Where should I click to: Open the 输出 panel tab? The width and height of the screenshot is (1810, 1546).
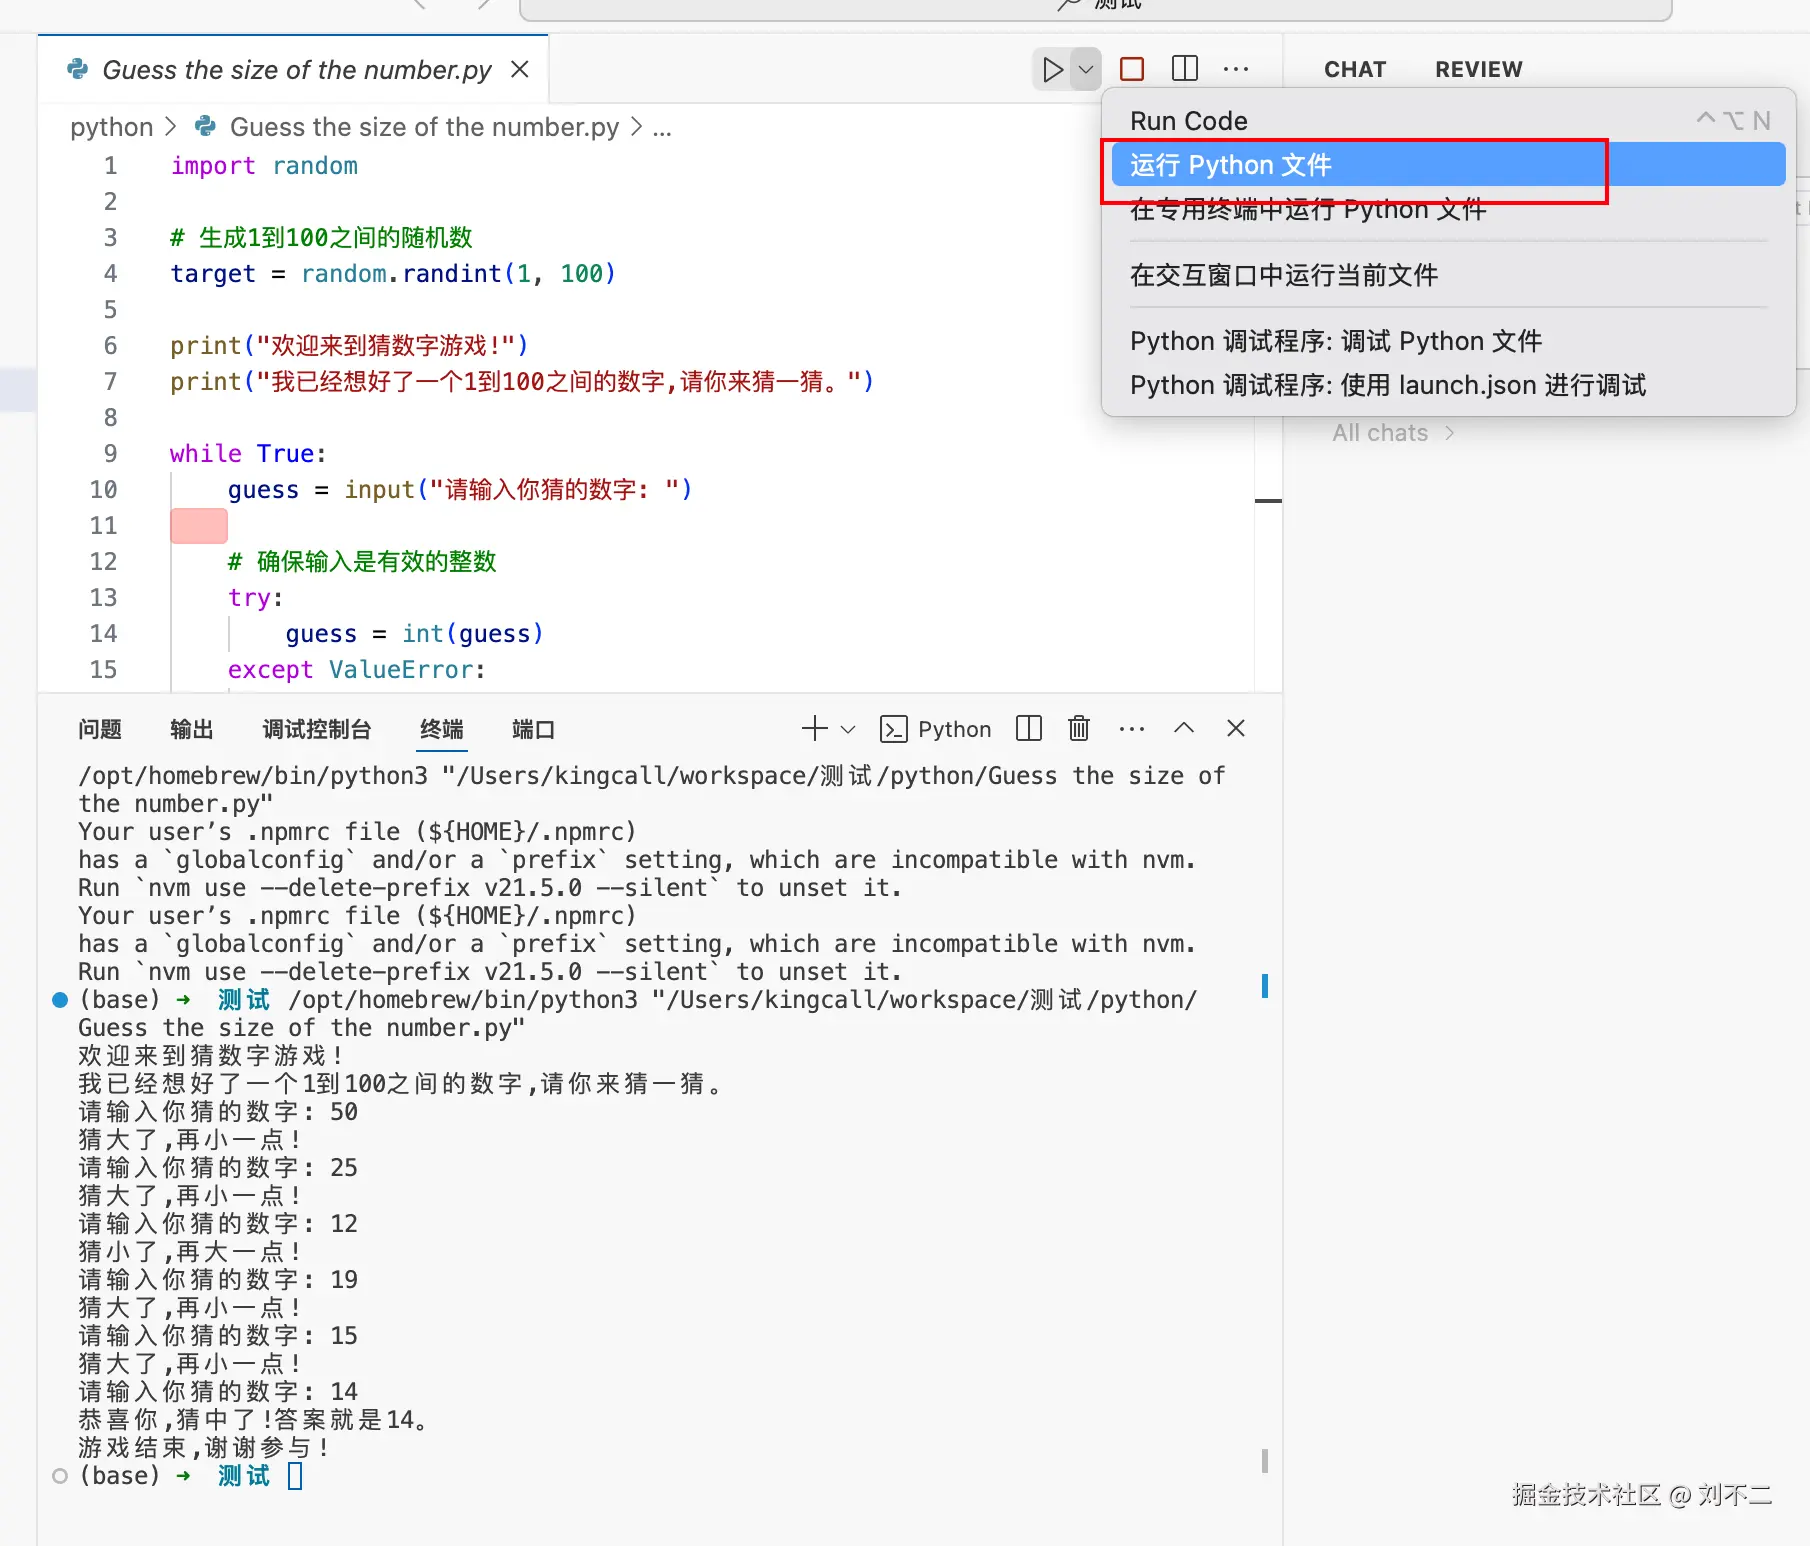(191, 729)
